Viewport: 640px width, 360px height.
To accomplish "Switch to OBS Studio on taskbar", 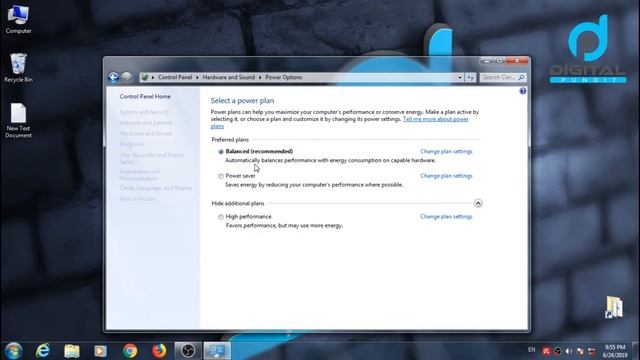I will click(x=188, y=351).
